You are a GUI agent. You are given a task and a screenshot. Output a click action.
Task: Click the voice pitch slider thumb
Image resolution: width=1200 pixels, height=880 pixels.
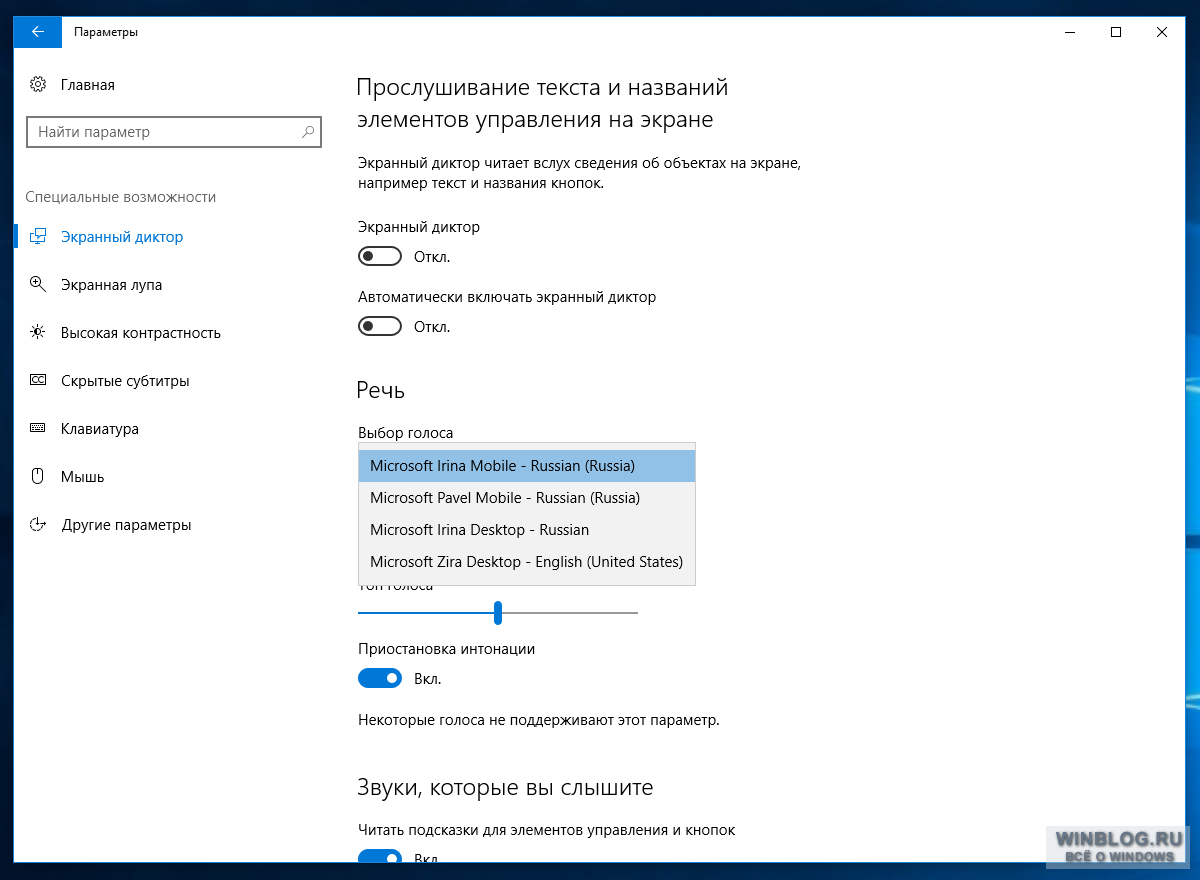[498, 612]
